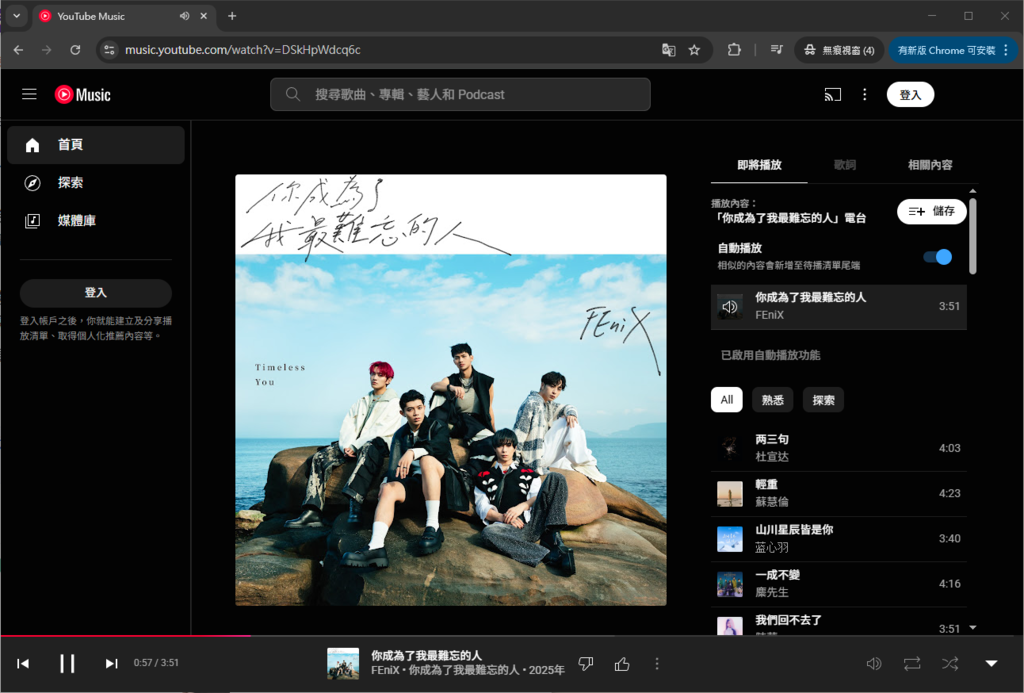The width and height of the screenshot is (1024, 693).
Task: Click the 一成不變 queue thumbnail
Action: point(729,584)
